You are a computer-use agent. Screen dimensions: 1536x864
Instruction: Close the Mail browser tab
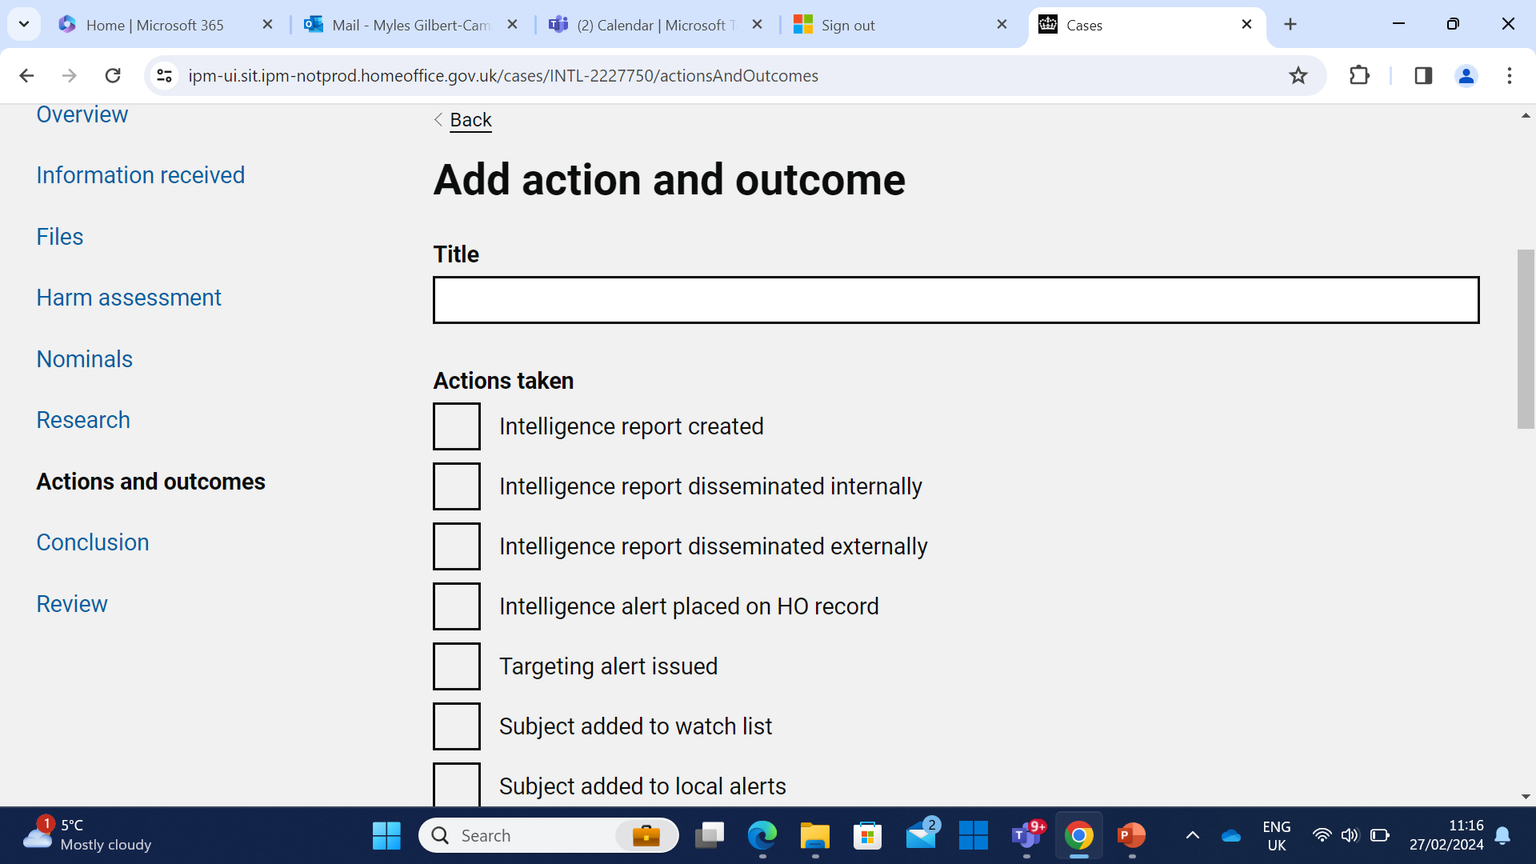tap(512, 25)
